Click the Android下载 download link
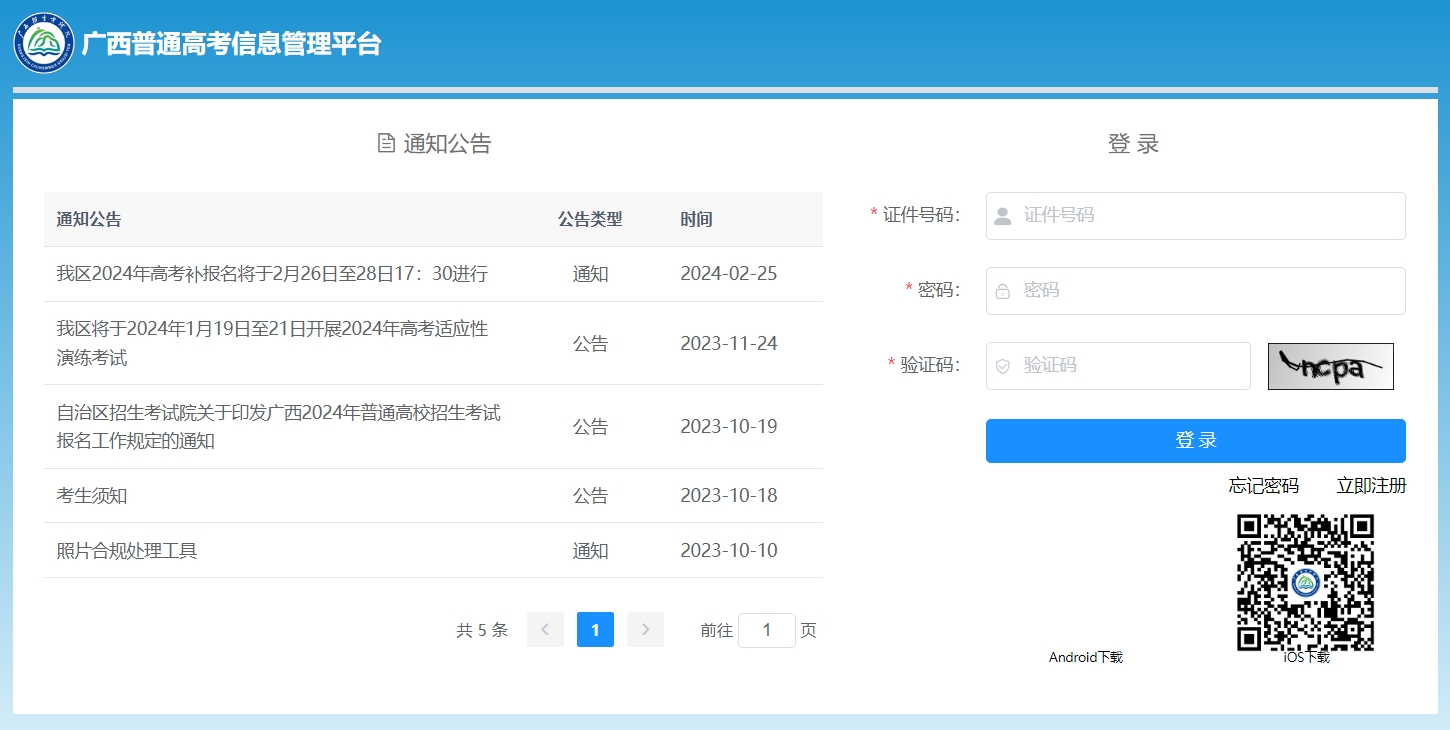 pos(1085,657)
